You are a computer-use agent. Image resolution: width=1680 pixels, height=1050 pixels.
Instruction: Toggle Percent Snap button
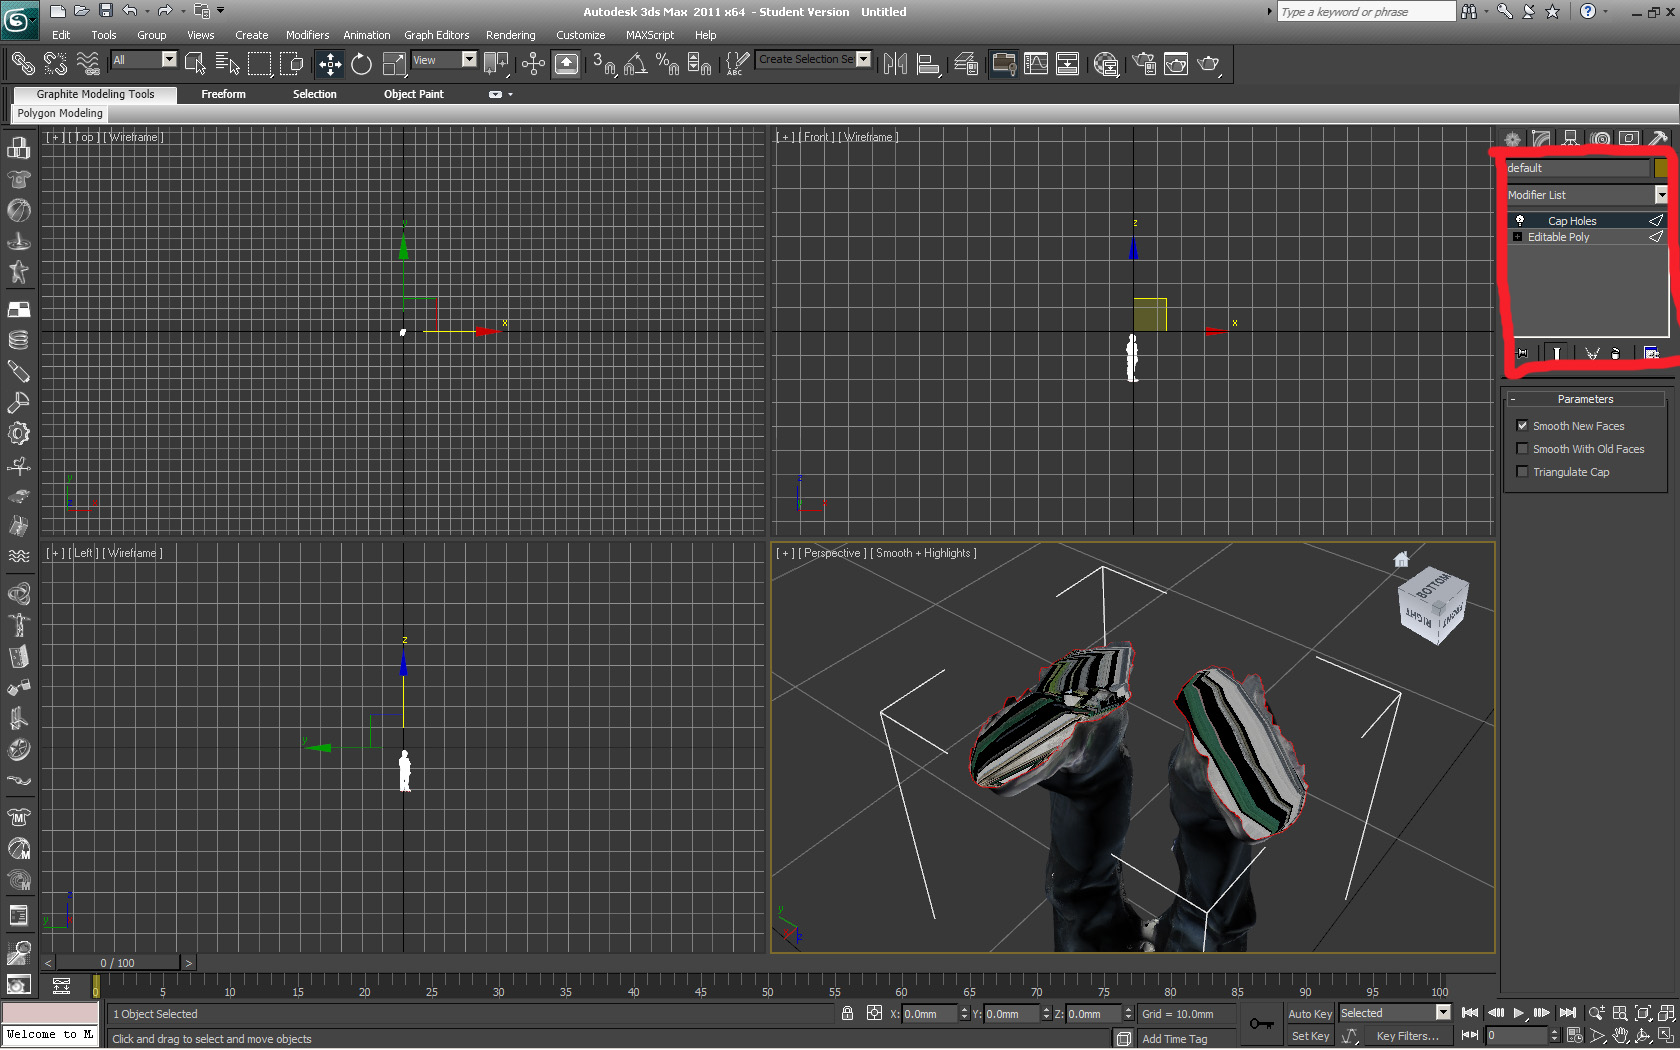point(667,64)
